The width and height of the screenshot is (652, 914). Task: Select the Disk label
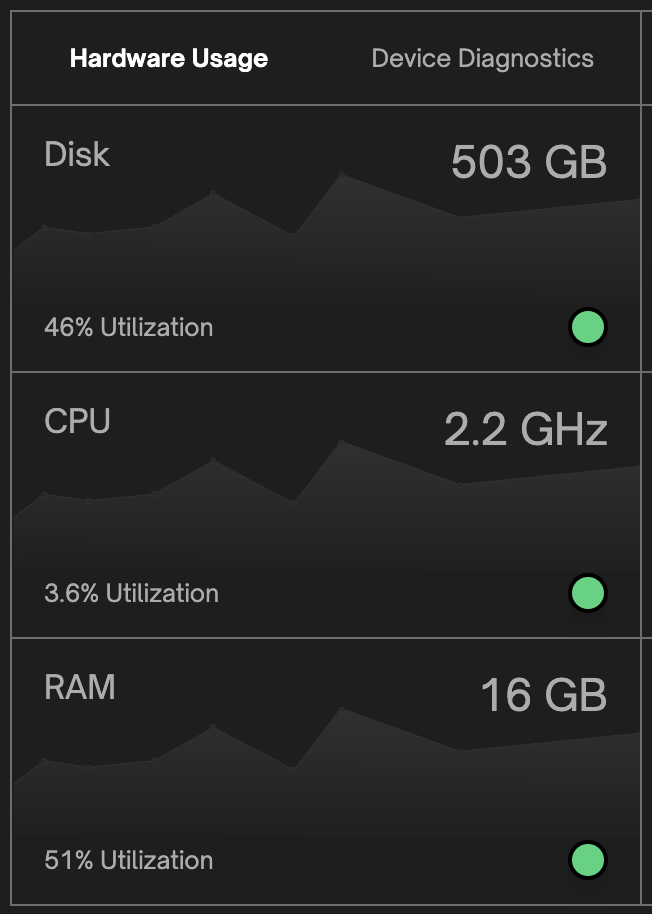(x=77, y=154)
